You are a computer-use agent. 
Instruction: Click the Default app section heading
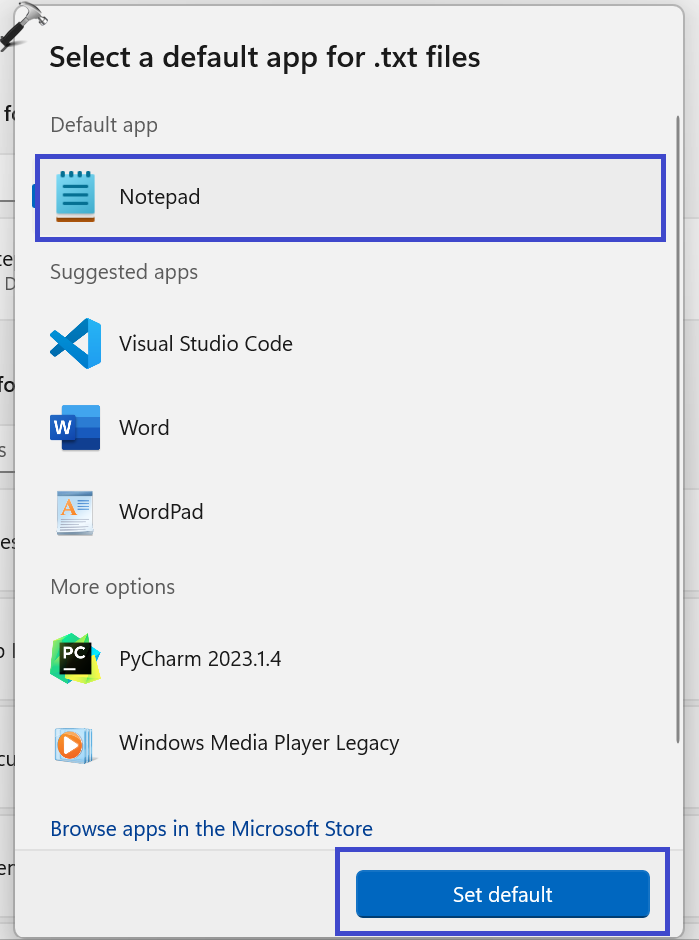pos(104,125)
